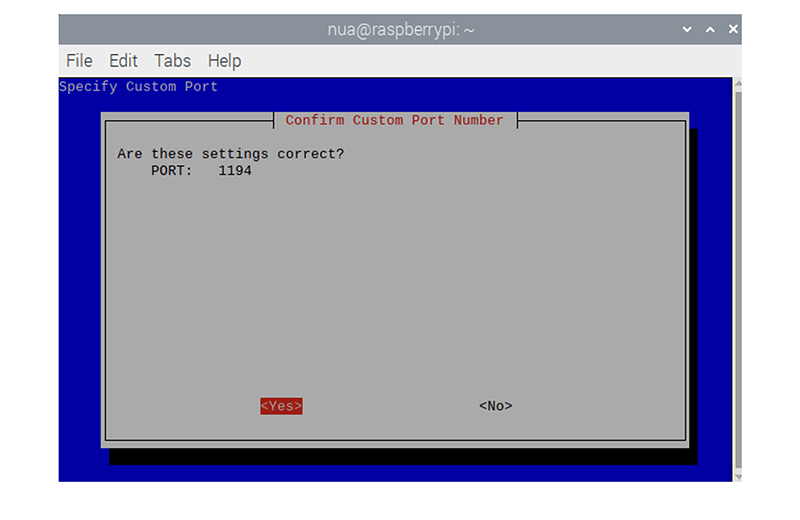Close the terminal window
This screenshot has height=520, width=800.
pyautogui.click(x=733, y=30)
